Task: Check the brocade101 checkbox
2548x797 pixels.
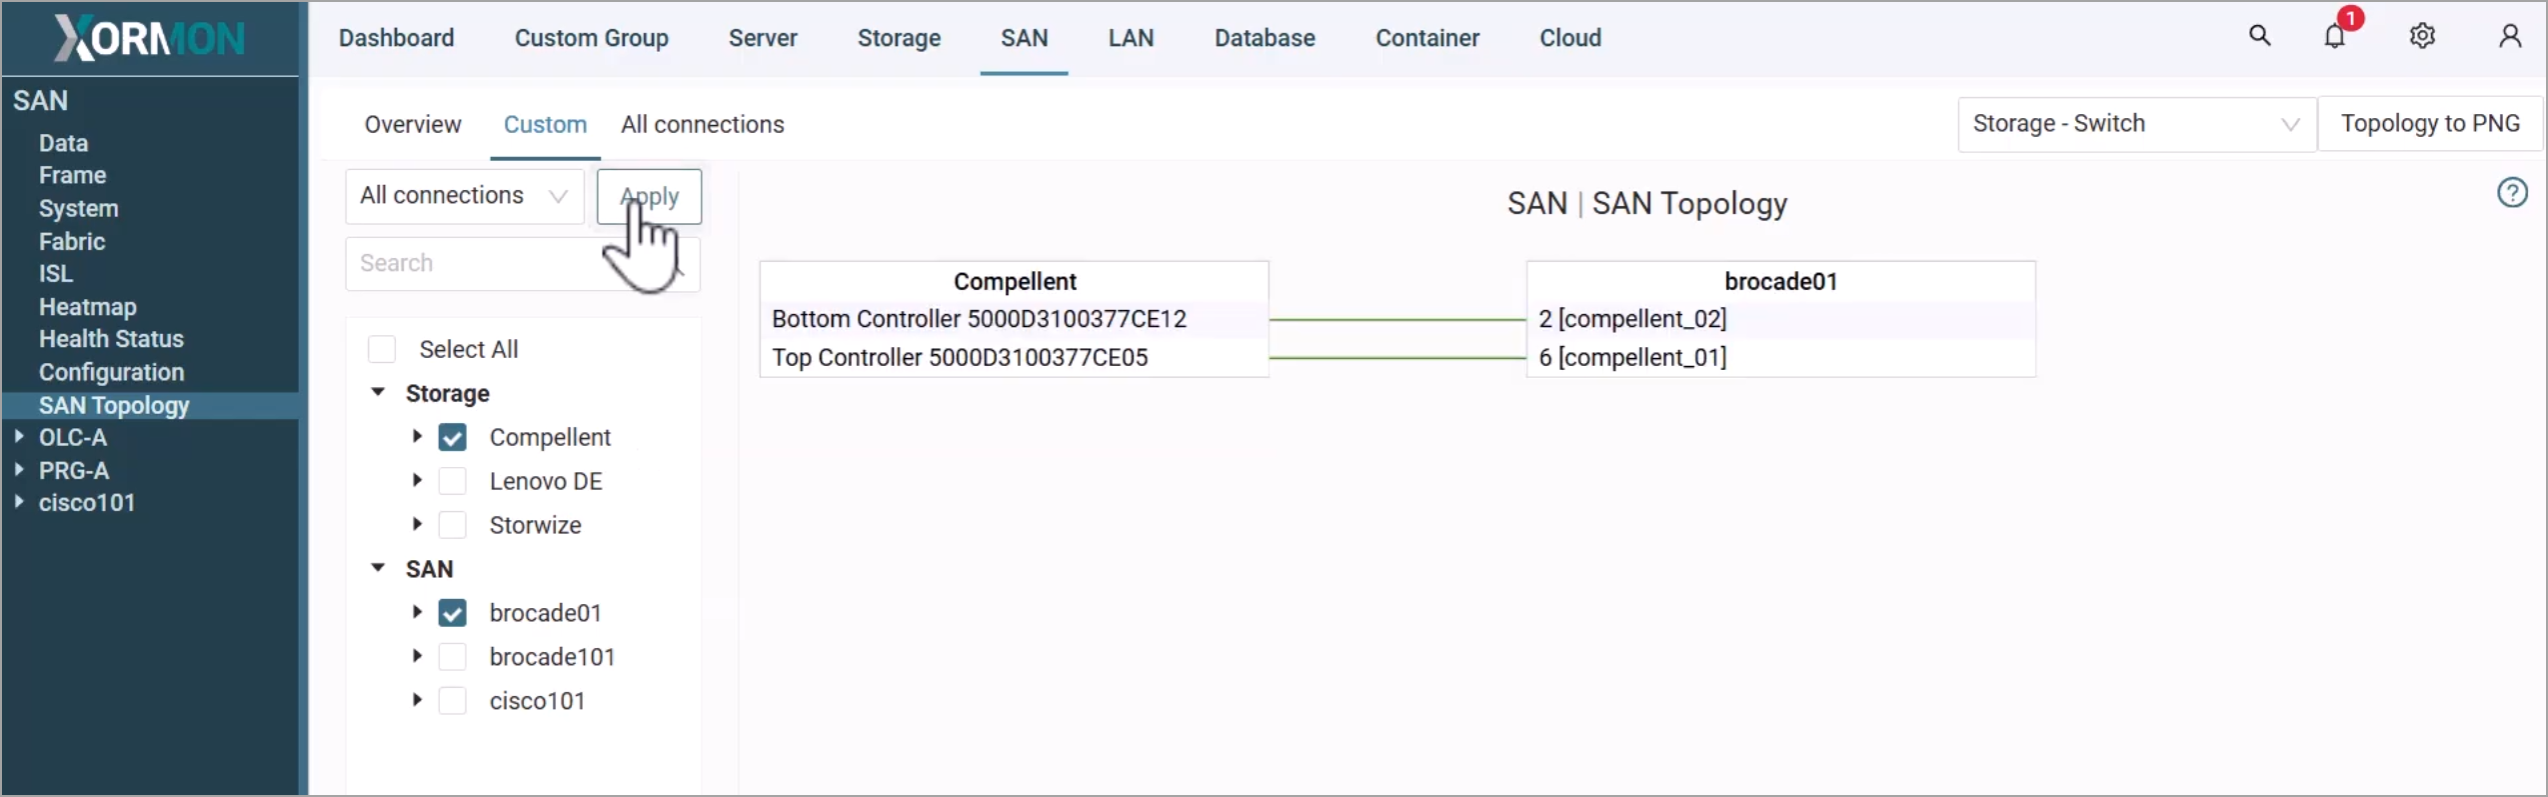Action: click(x=452, y=657)
